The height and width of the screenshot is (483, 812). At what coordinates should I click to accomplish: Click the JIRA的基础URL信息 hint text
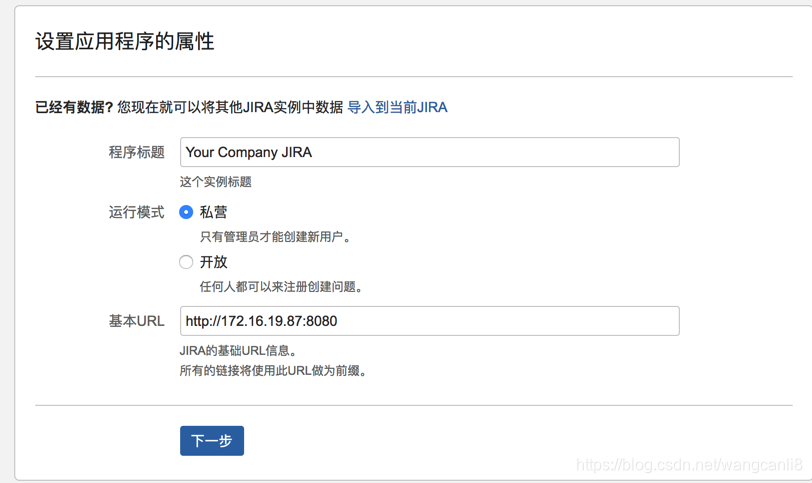[x=239, y=351]
